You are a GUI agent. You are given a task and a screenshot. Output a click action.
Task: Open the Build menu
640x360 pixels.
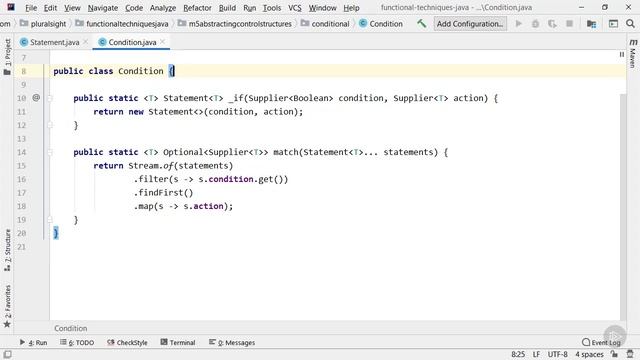click(x=227, y=8)
